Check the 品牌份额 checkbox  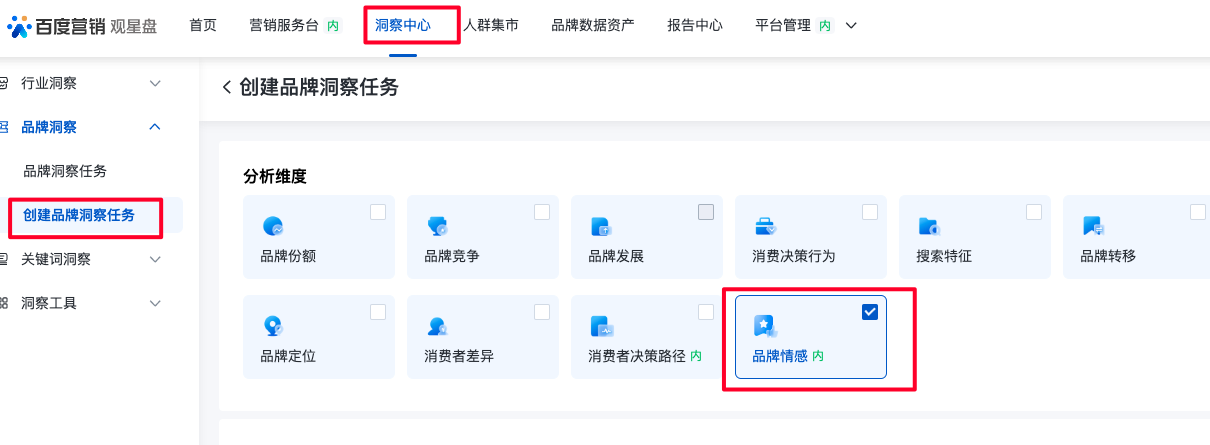coord(378,212)
